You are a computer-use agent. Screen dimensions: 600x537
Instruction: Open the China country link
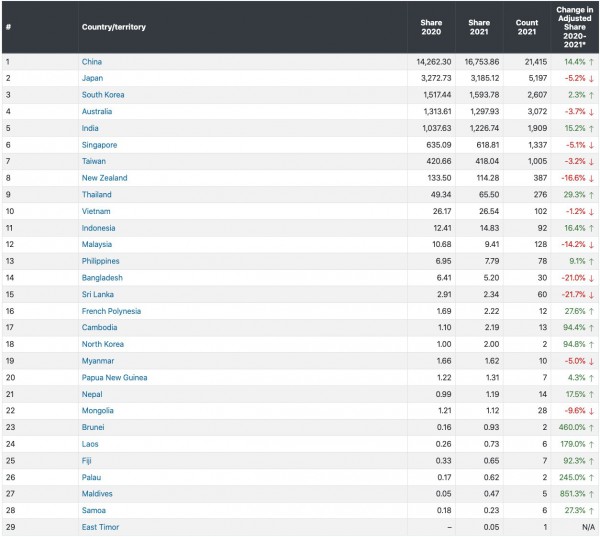pos(92,62)
